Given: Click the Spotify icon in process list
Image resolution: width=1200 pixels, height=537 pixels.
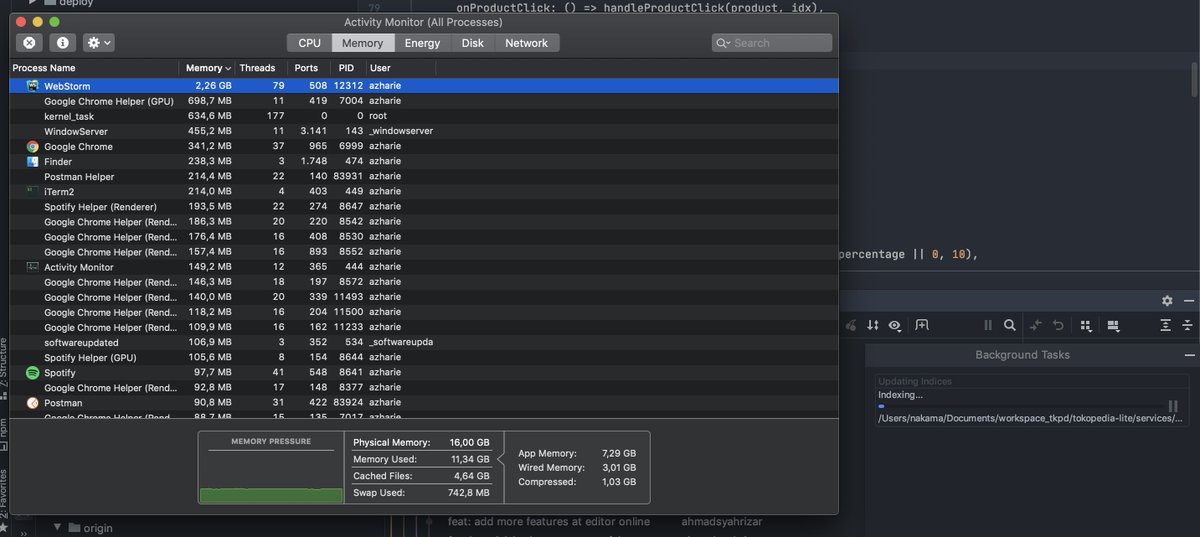Looking at the screenshot, I should tap(33, 372).
